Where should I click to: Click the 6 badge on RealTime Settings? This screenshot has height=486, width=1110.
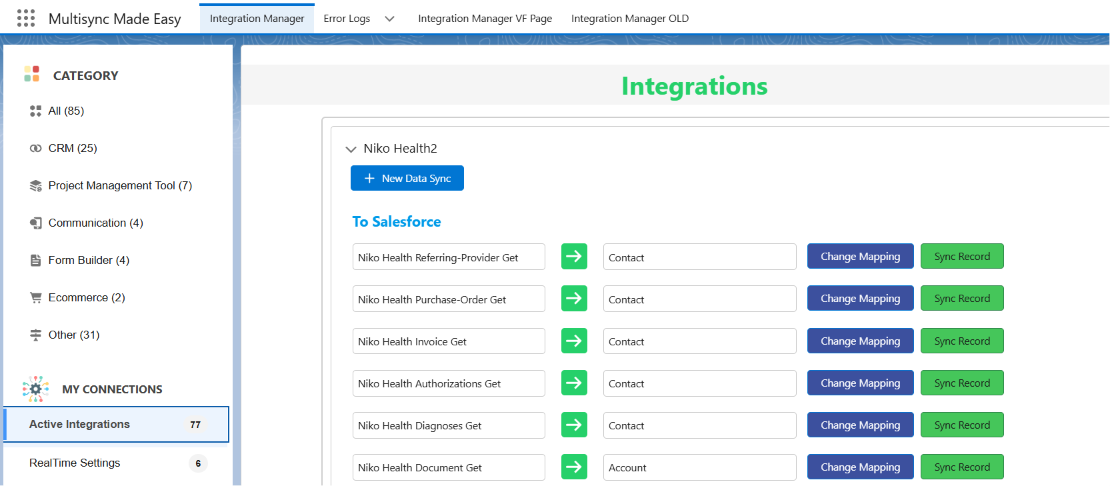[x=198, y=463]
